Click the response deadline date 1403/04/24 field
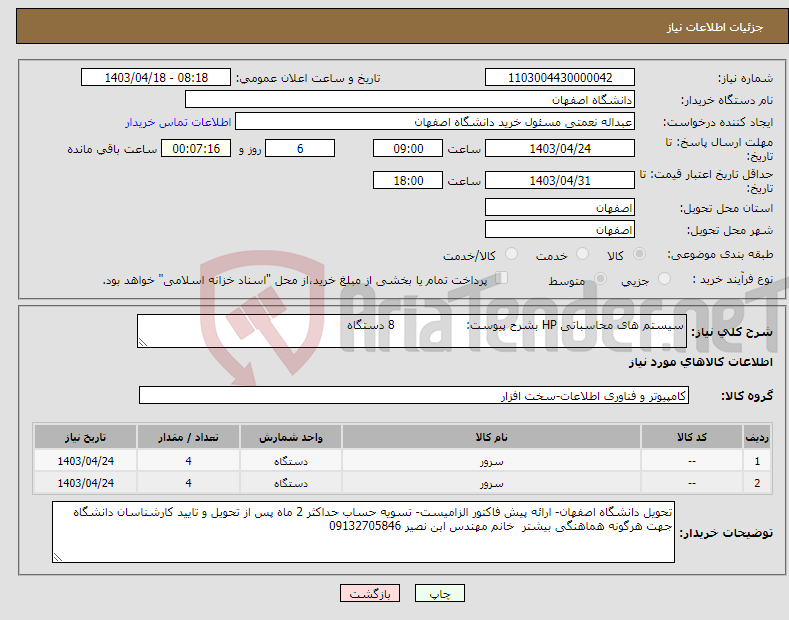Image resolution: width=789 pixels, height=620 pixels. [x=560, y=148]
